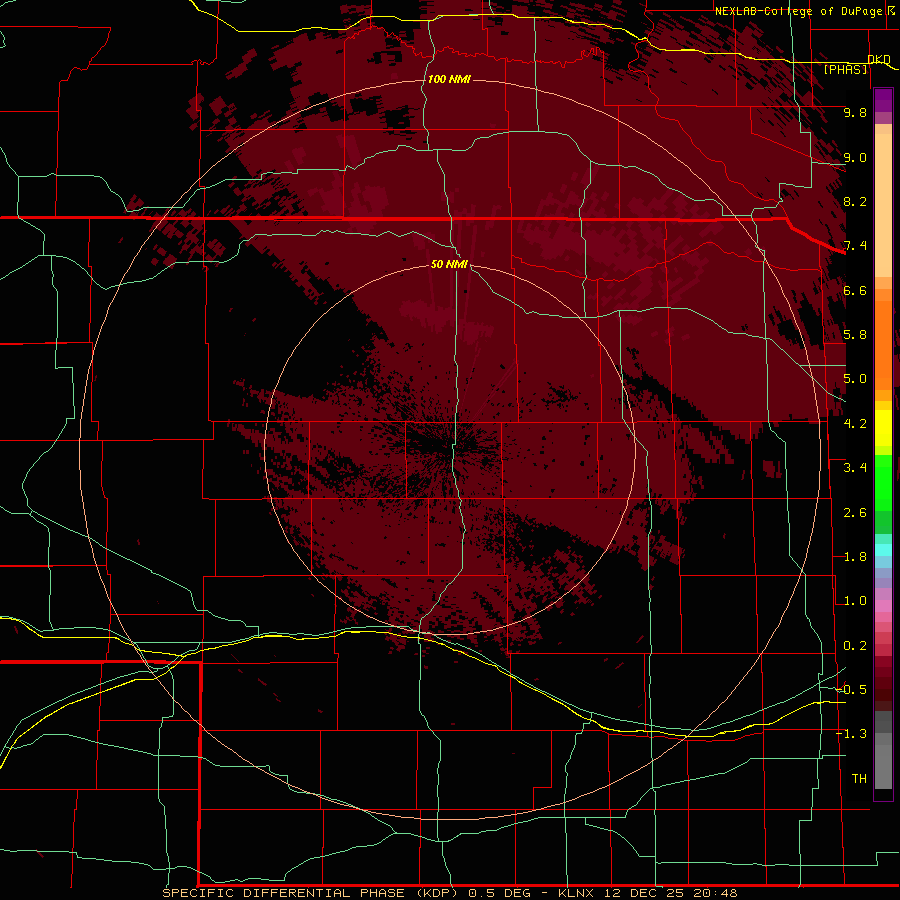The image size is (900, 900).
Task: Click the purple segment atop the color bar
Action: [x=883, y=100]
